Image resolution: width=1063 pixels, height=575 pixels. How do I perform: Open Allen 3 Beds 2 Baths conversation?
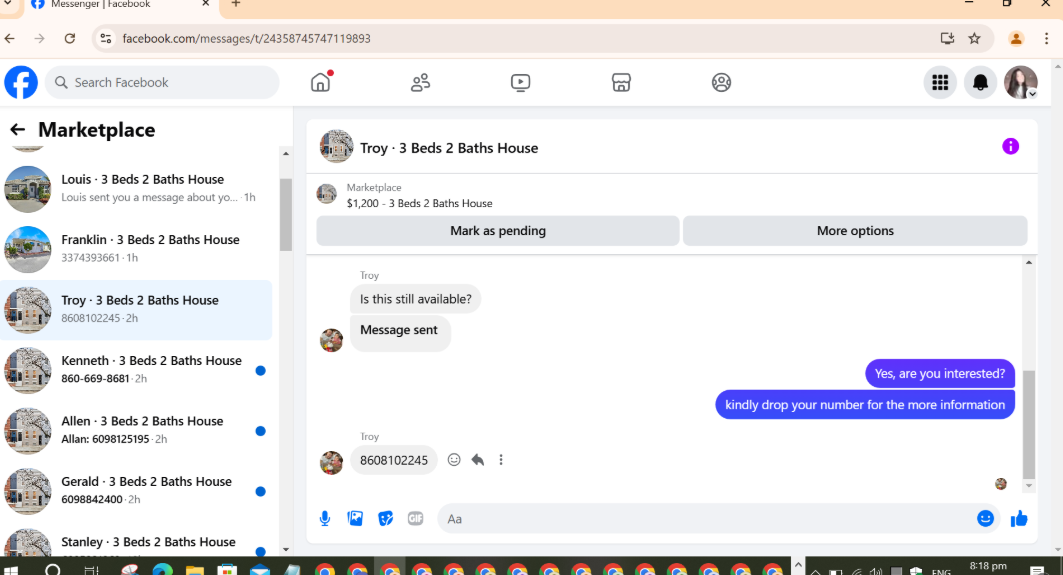(136, 430)
